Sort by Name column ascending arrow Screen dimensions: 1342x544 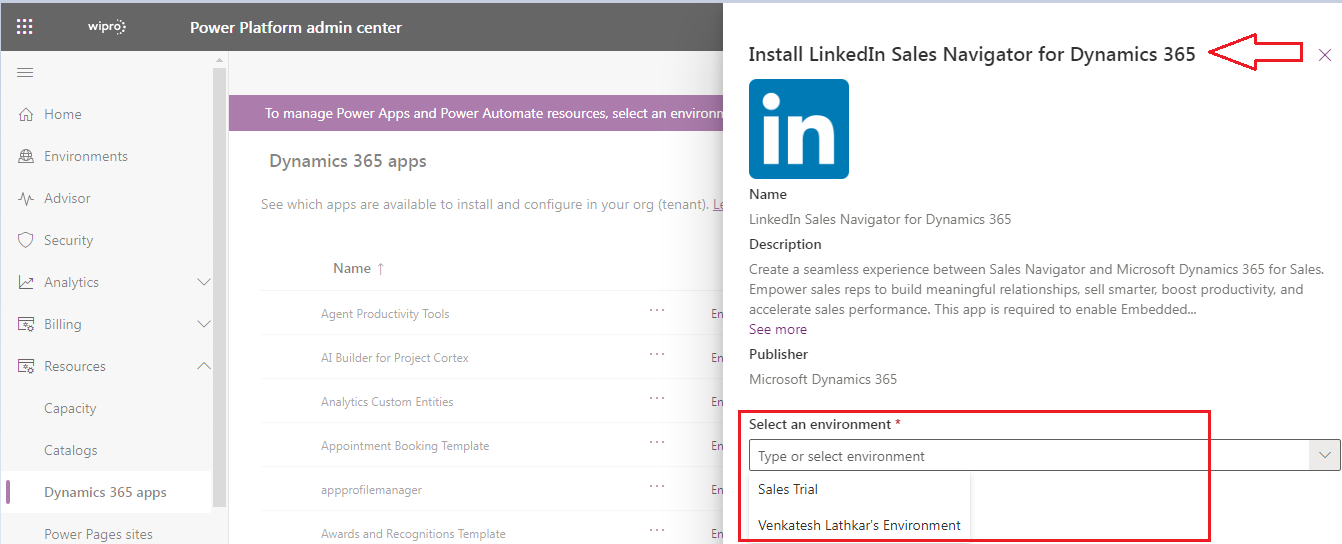[380, 268]
